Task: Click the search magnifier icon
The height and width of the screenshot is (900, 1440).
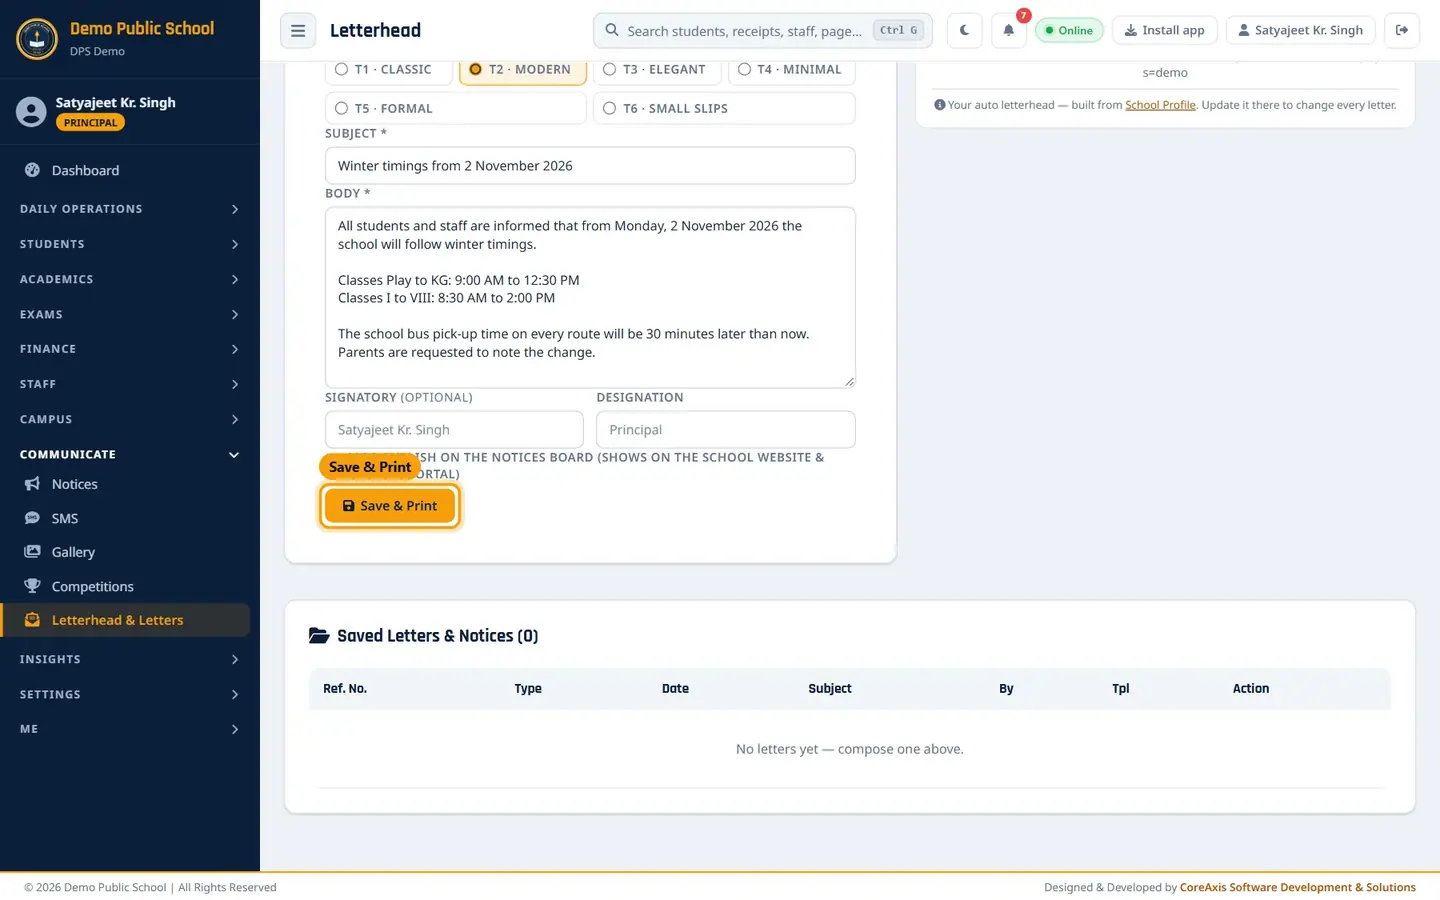Action: [x=612, y=30]
